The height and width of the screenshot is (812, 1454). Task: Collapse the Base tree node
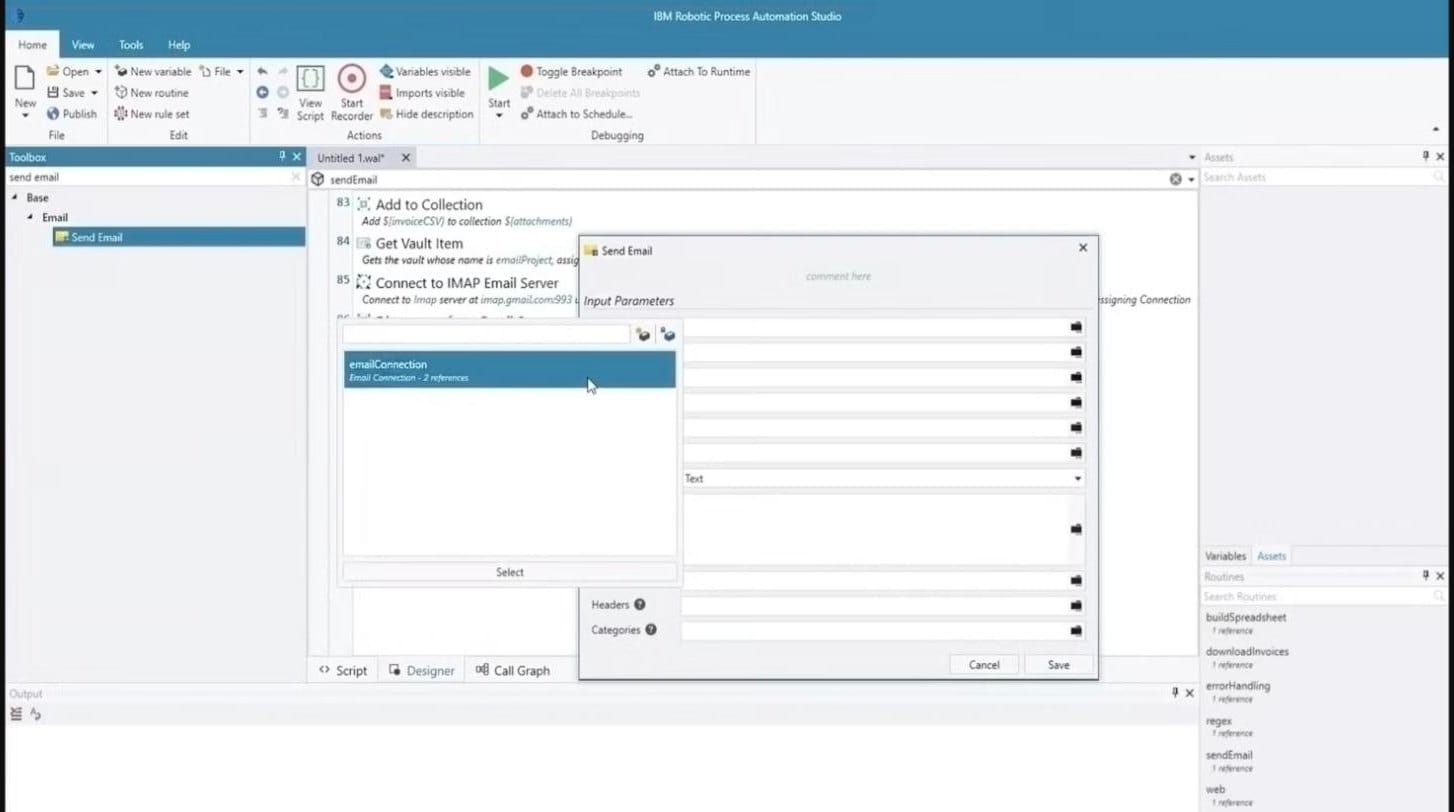click(15, 198)
